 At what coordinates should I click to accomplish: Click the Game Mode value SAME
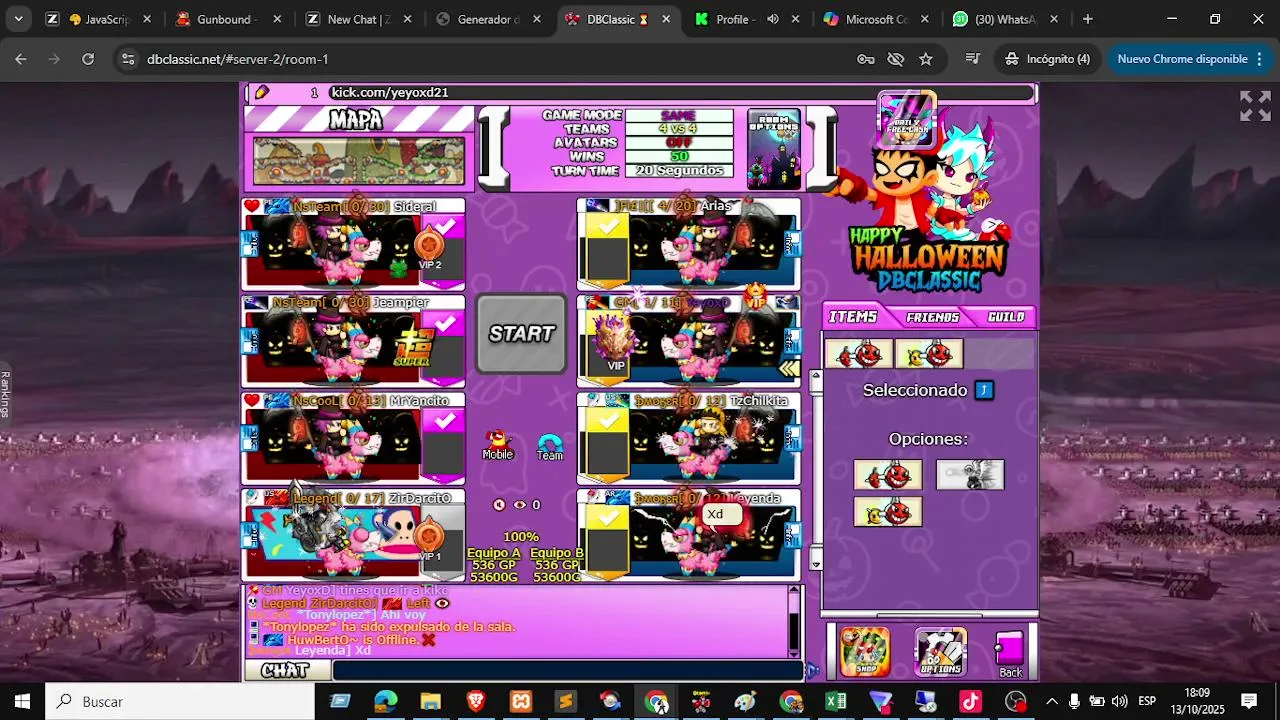click(679, 116)
